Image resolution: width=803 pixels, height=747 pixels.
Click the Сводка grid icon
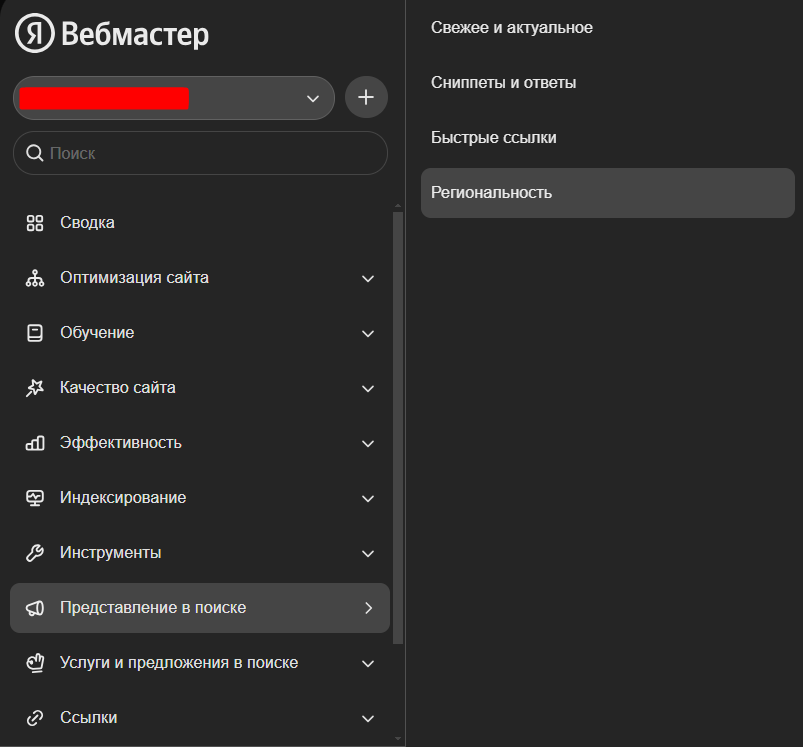(x=35, y=223)
